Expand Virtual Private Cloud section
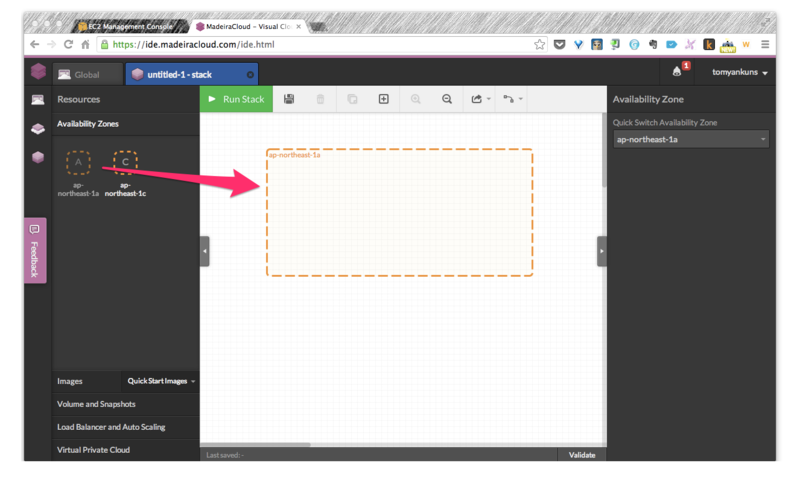 click(x=126, y=450)
